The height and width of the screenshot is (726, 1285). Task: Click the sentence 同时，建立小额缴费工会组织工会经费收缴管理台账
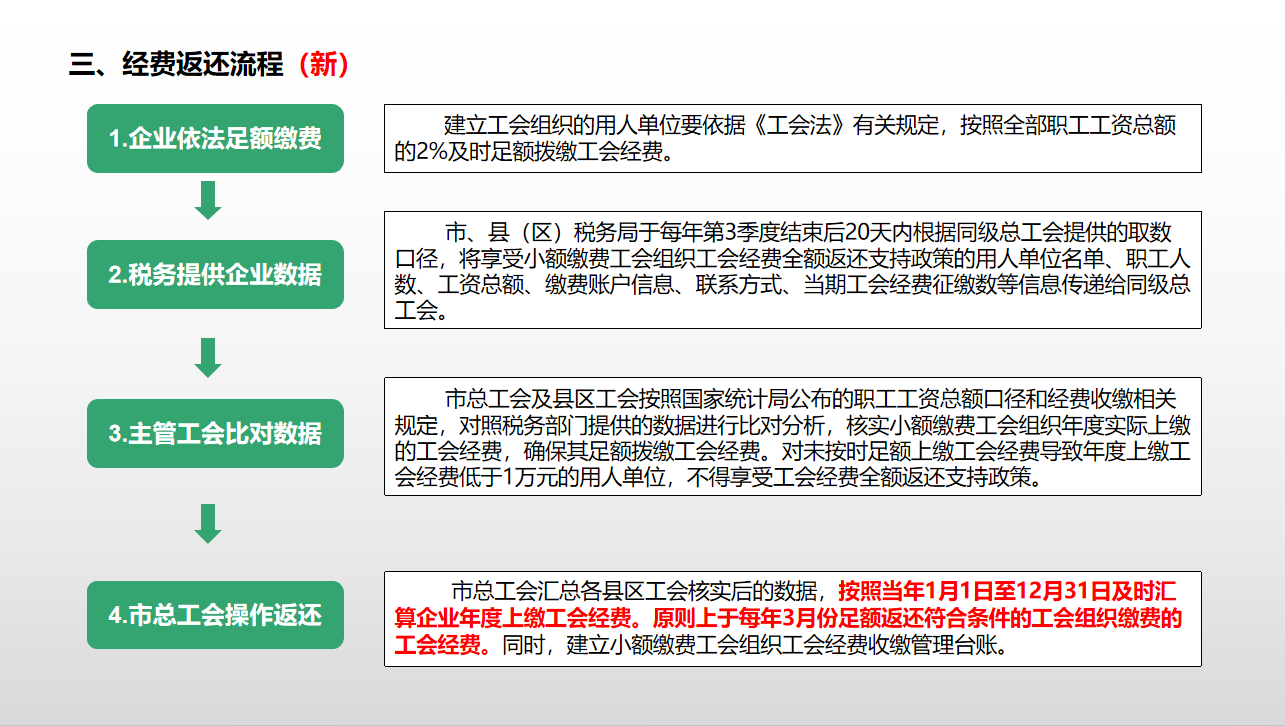pos(755,645)
